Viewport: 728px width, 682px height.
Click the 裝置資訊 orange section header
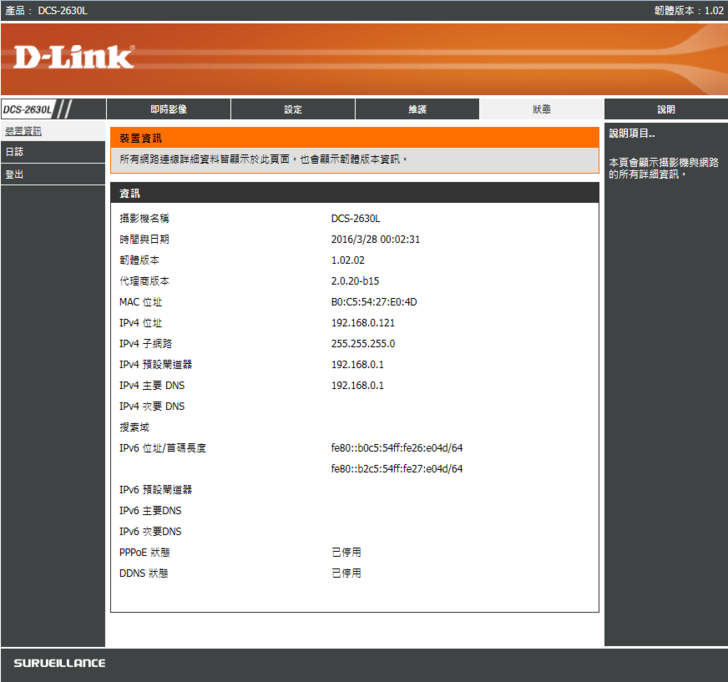click(354, 138)
